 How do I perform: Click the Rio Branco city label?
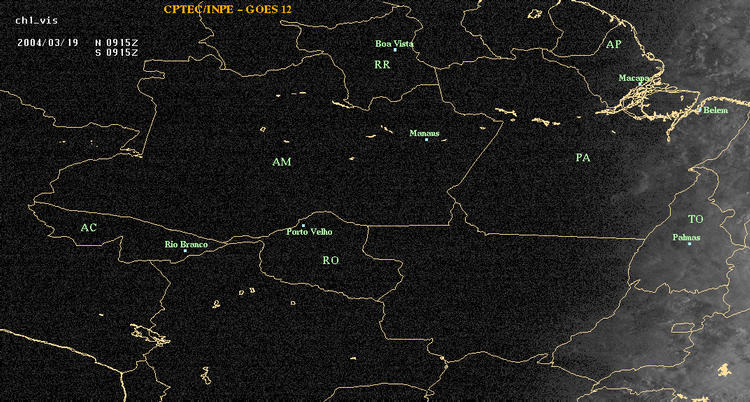pyautogui.click(x=187, y=245)
